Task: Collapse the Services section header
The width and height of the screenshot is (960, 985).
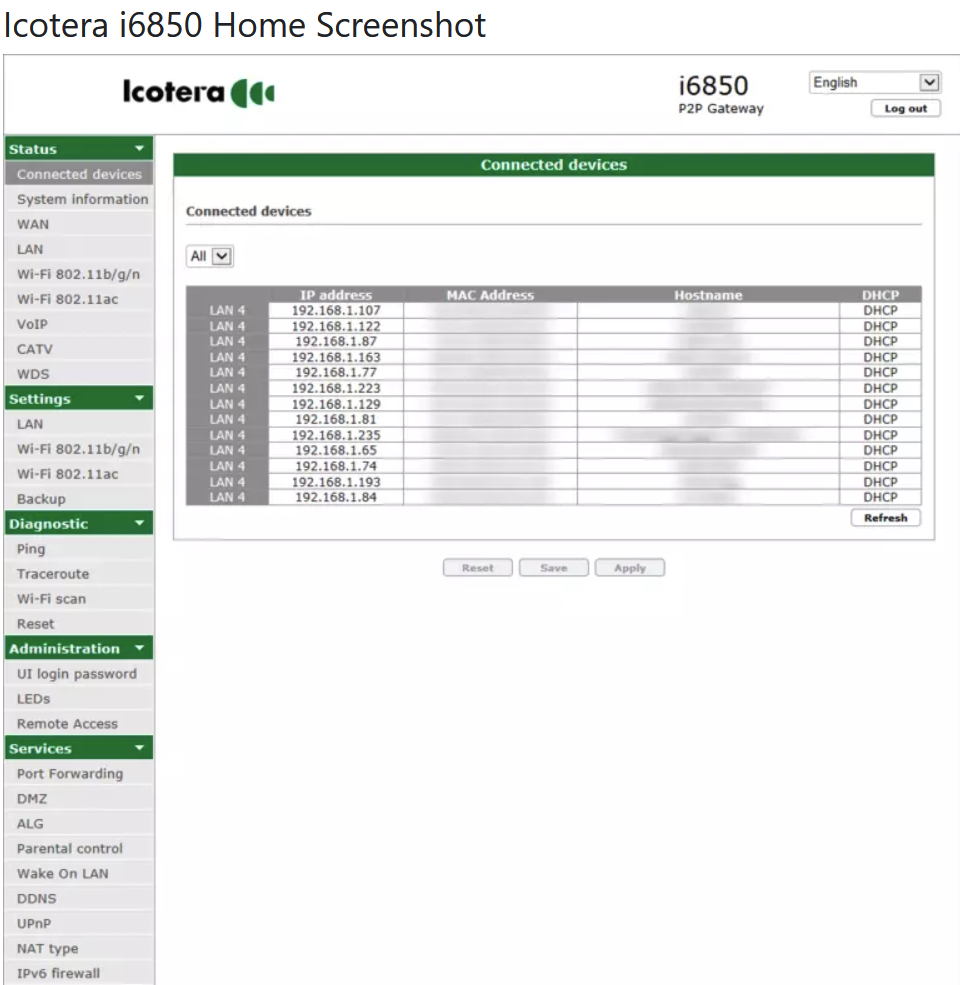Action: tap(79, 748)
